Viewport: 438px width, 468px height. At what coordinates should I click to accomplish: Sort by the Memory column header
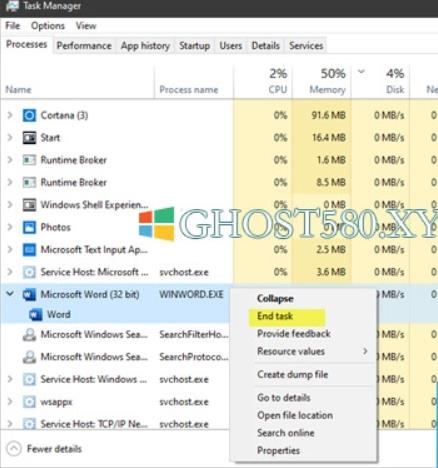327,90
